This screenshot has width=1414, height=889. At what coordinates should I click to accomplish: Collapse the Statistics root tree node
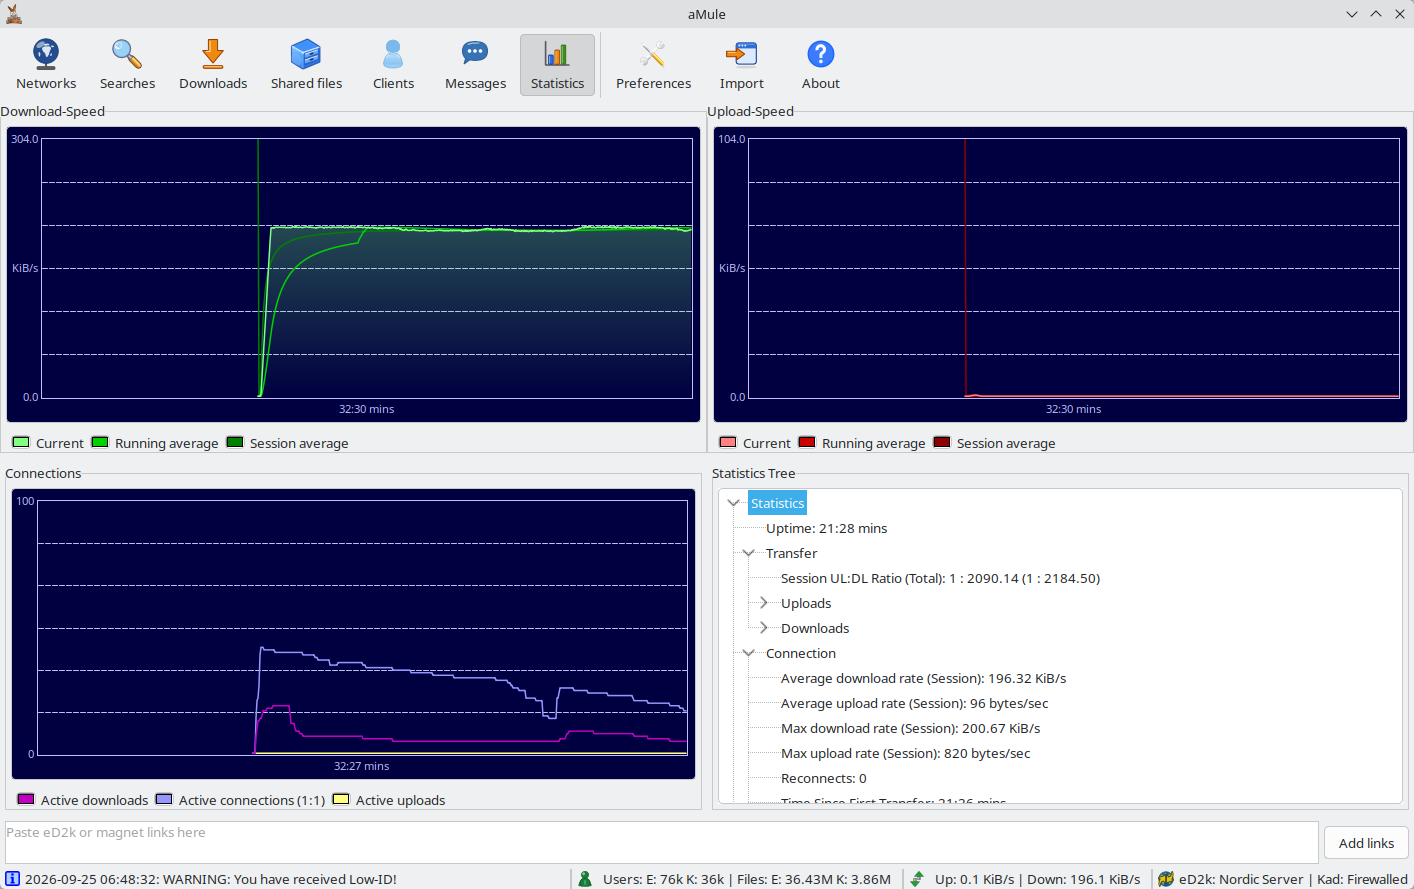click(x=734, y=503)
